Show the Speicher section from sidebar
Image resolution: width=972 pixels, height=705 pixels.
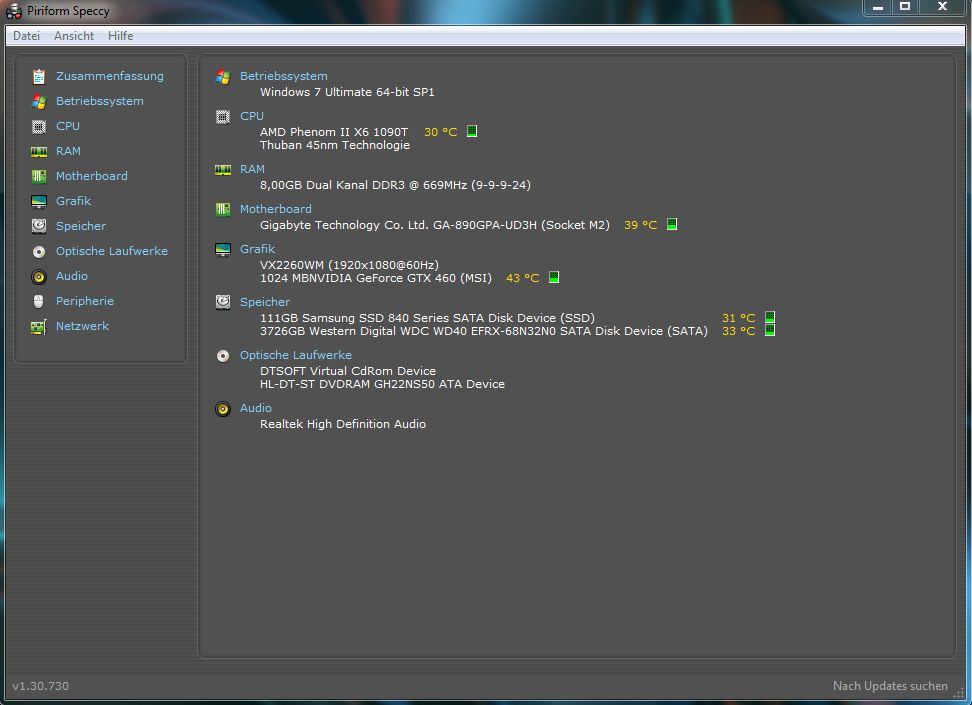81,226
